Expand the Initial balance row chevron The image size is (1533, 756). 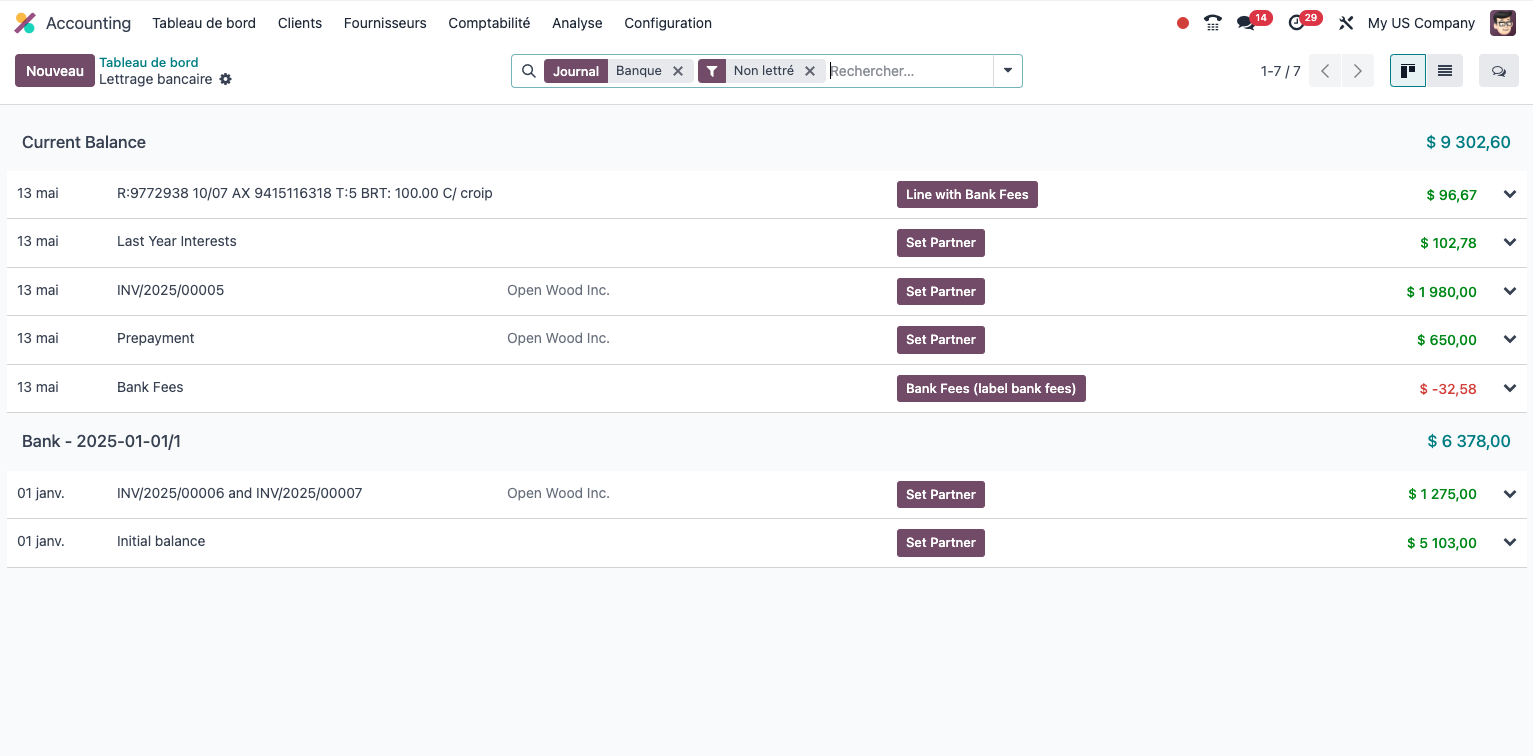1510,542
